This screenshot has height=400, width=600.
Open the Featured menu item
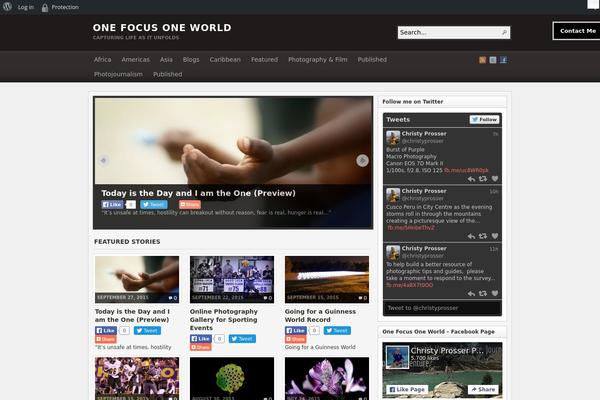click(264, 60)
